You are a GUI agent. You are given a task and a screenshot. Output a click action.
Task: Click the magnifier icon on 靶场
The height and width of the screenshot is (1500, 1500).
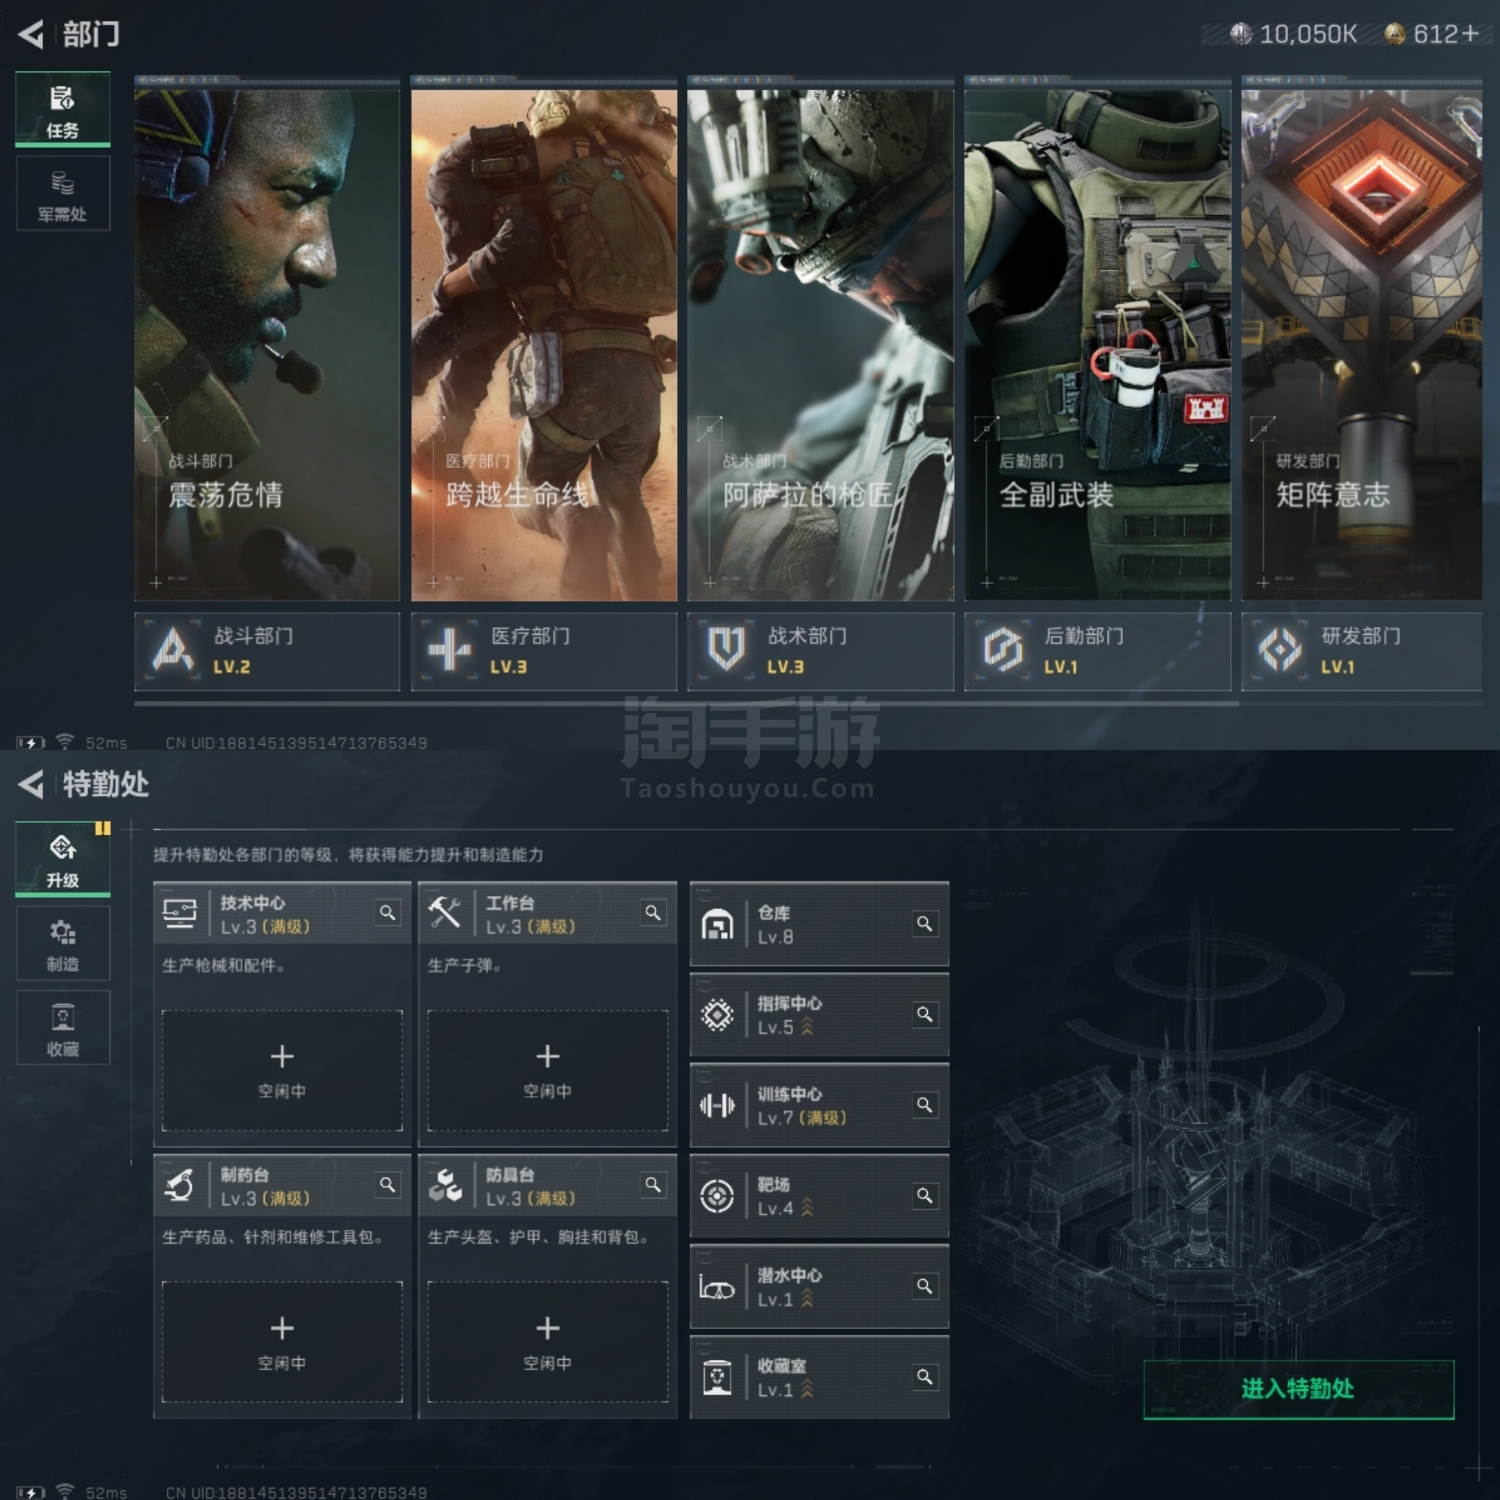925,1196
